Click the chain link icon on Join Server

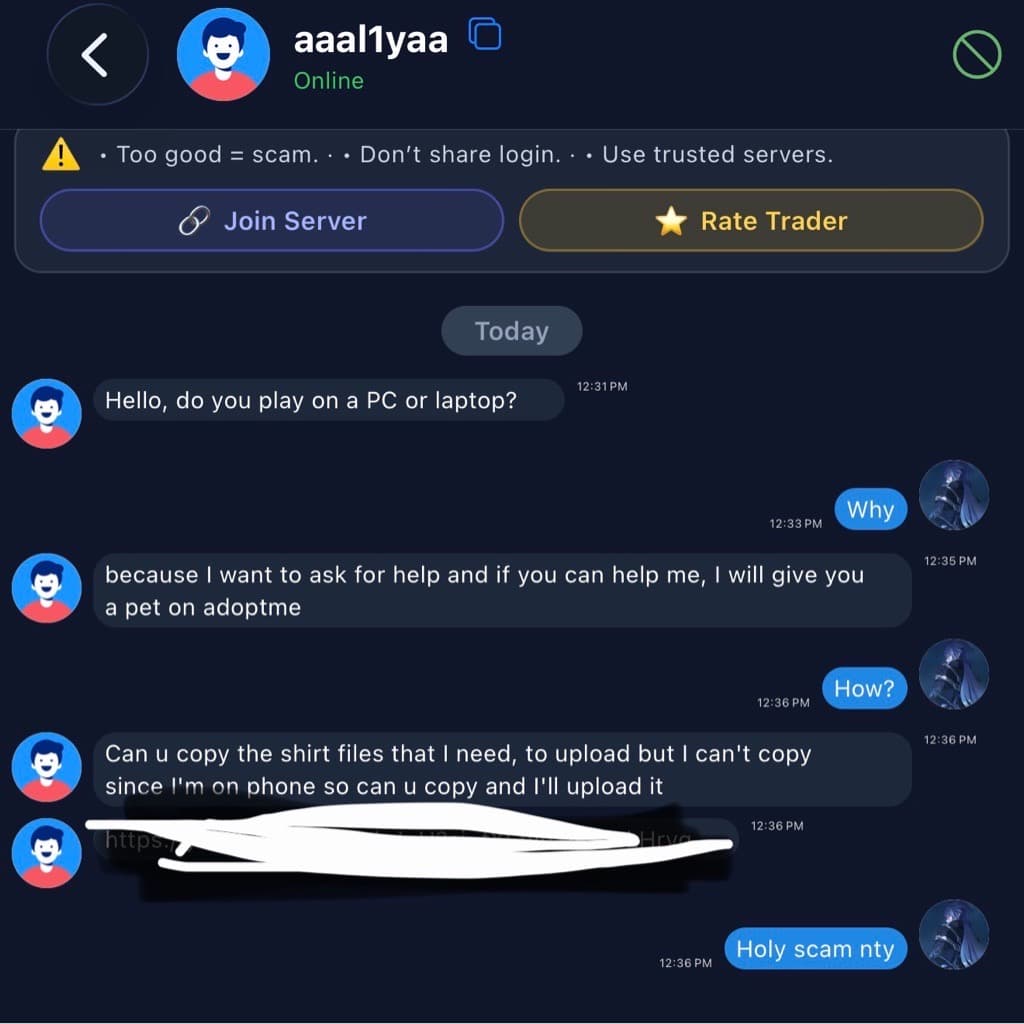(194, 221)
